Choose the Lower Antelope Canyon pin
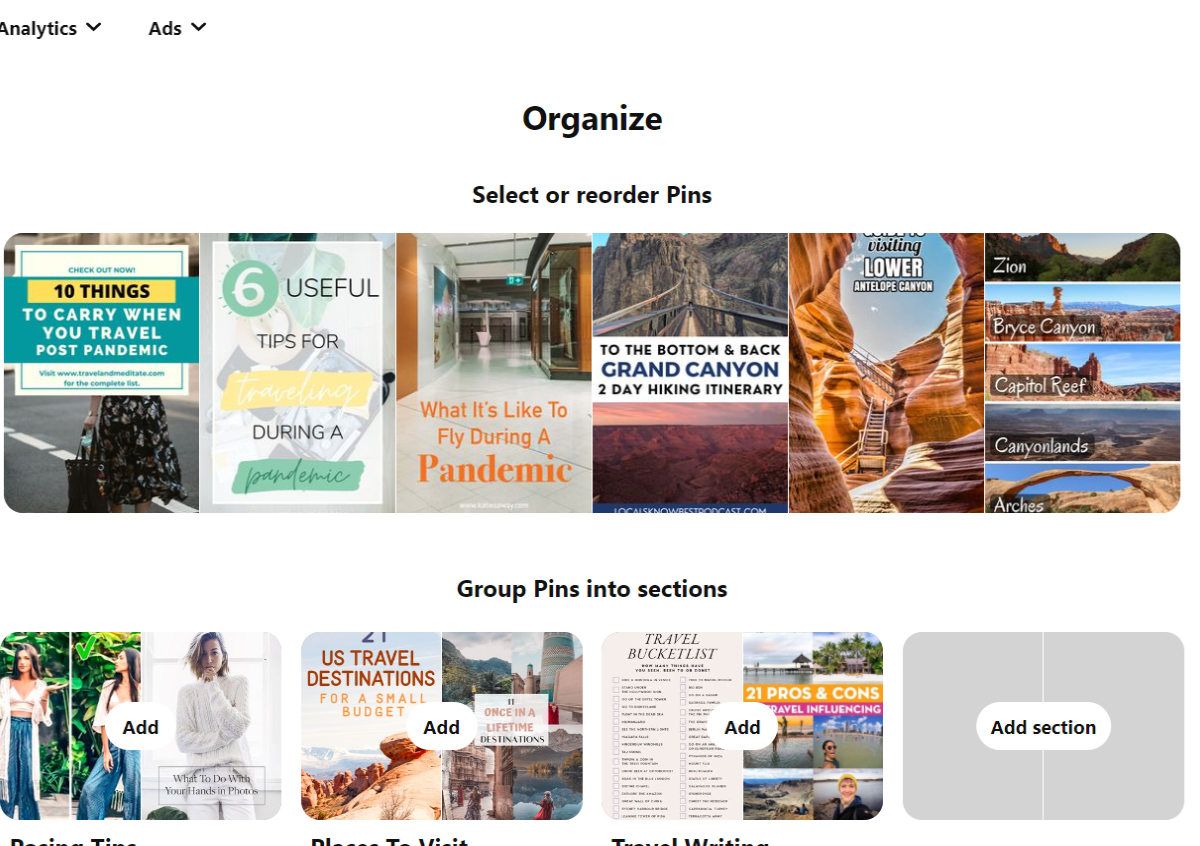 coord(886,373)
